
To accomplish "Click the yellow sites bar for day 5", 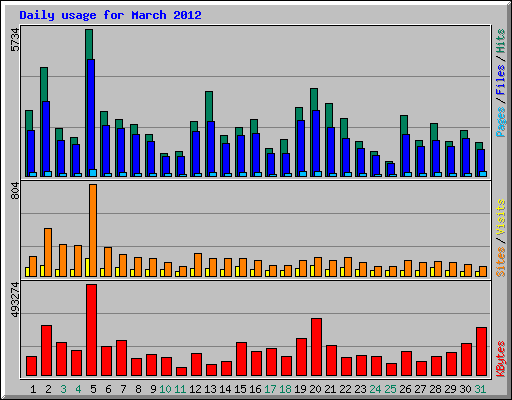I will tap(87, 267).
